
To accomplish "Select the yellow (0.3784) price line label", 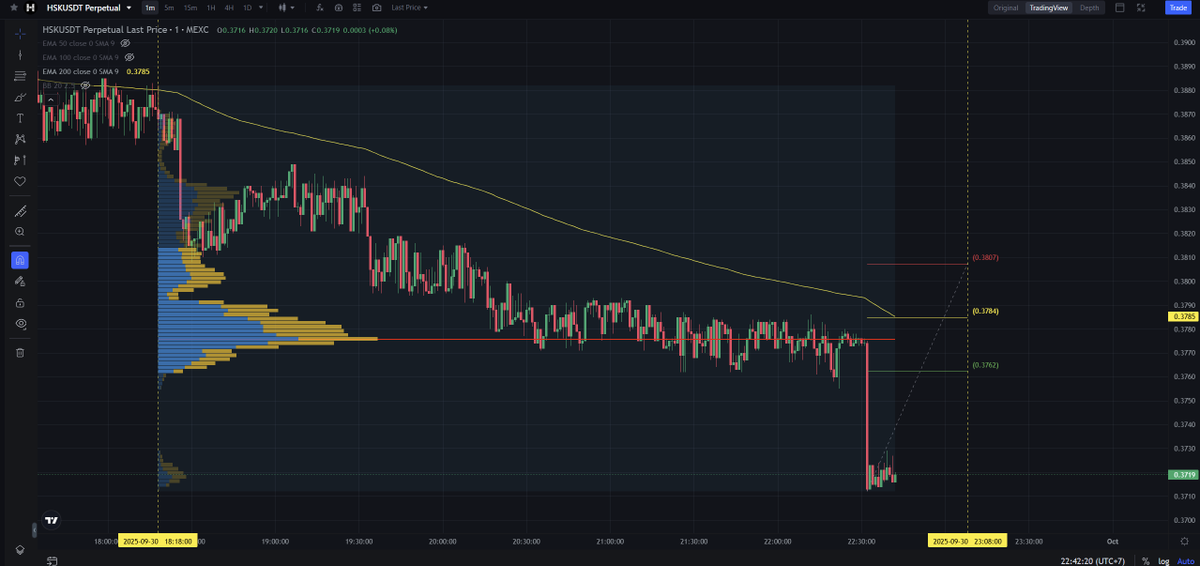I will click(x=985, y=312).
